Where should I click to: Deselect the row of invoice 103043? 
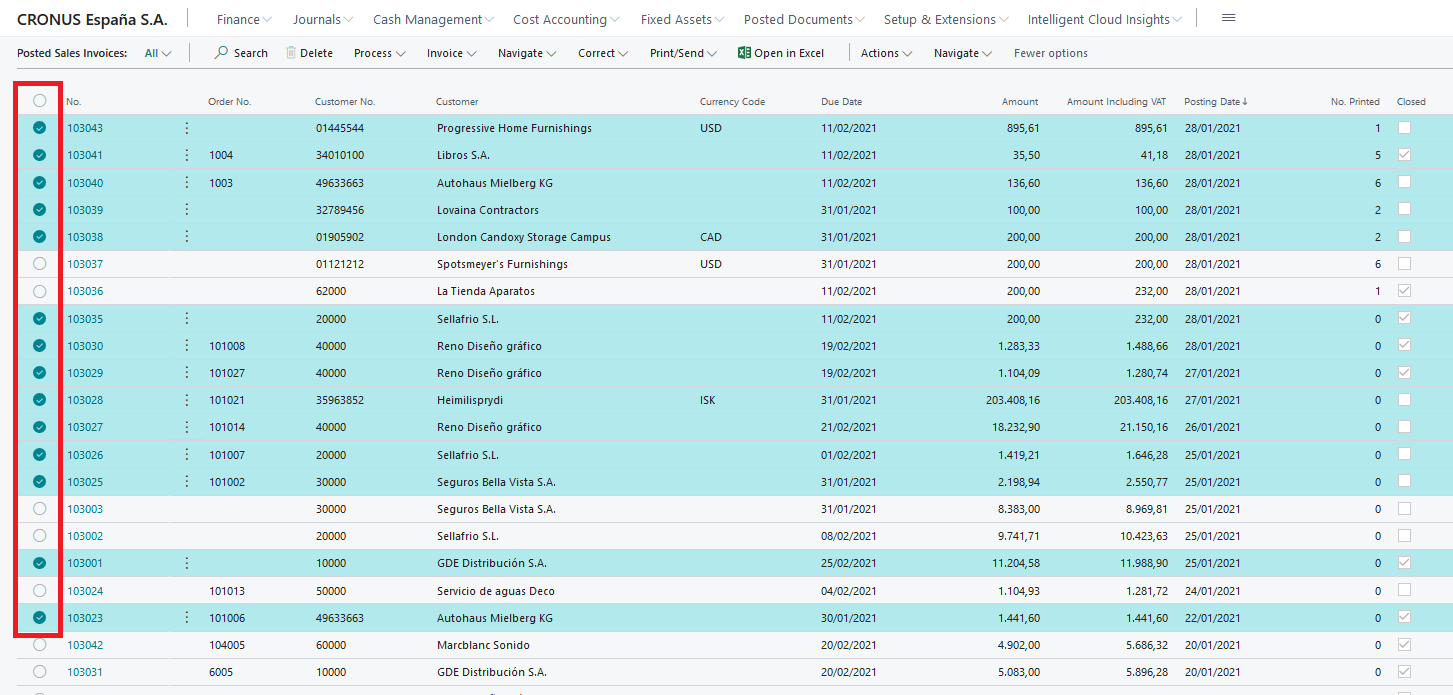point(40,128)
